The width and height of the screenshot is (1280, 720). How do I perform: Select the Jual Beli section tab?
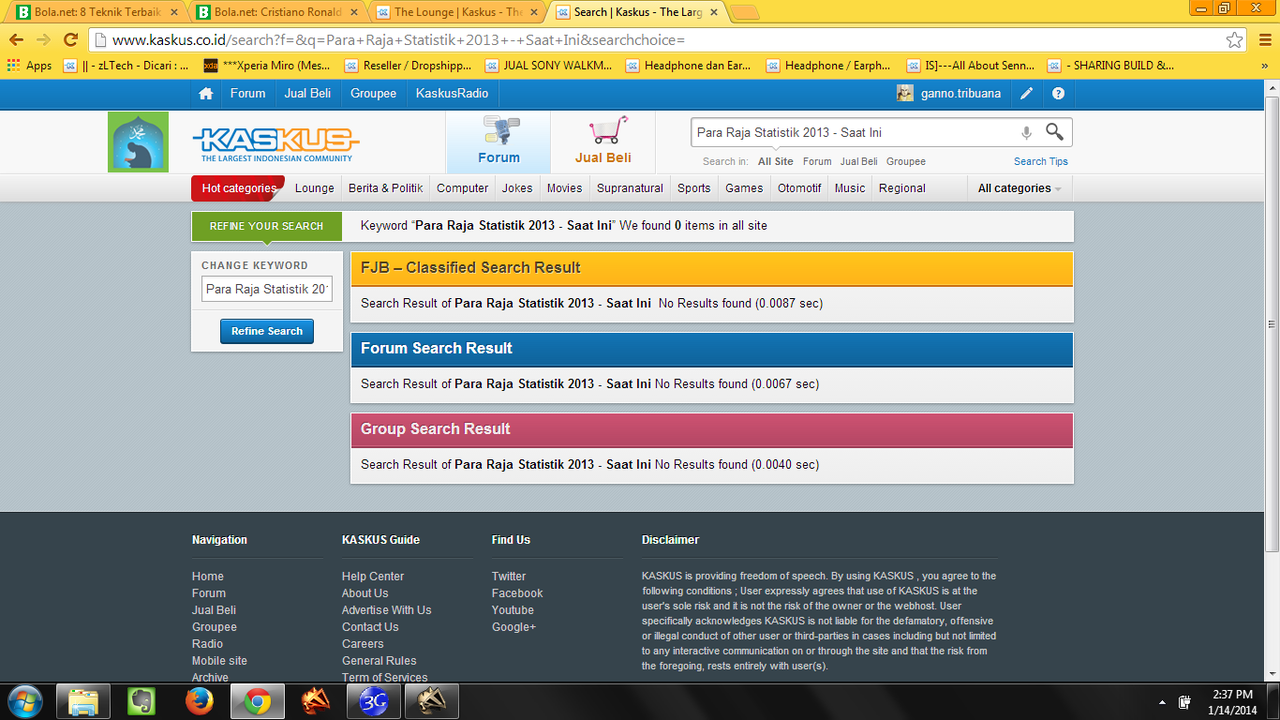[603, 142]
